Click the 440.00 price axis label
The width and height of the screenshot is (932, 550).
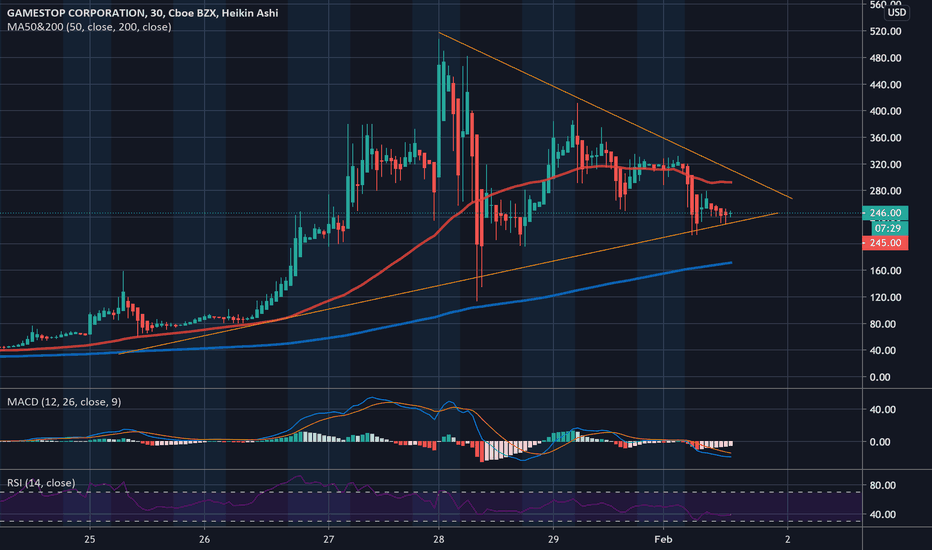click(885, 85)
